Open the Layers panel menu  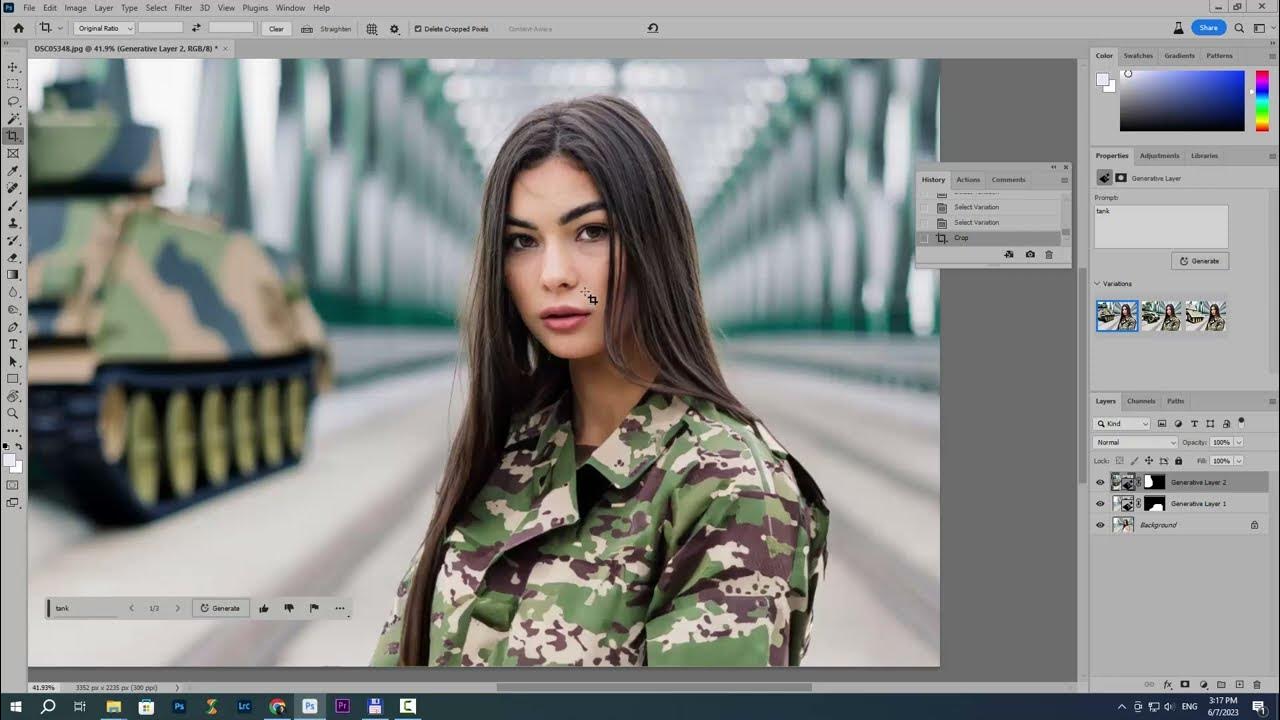1272,401
